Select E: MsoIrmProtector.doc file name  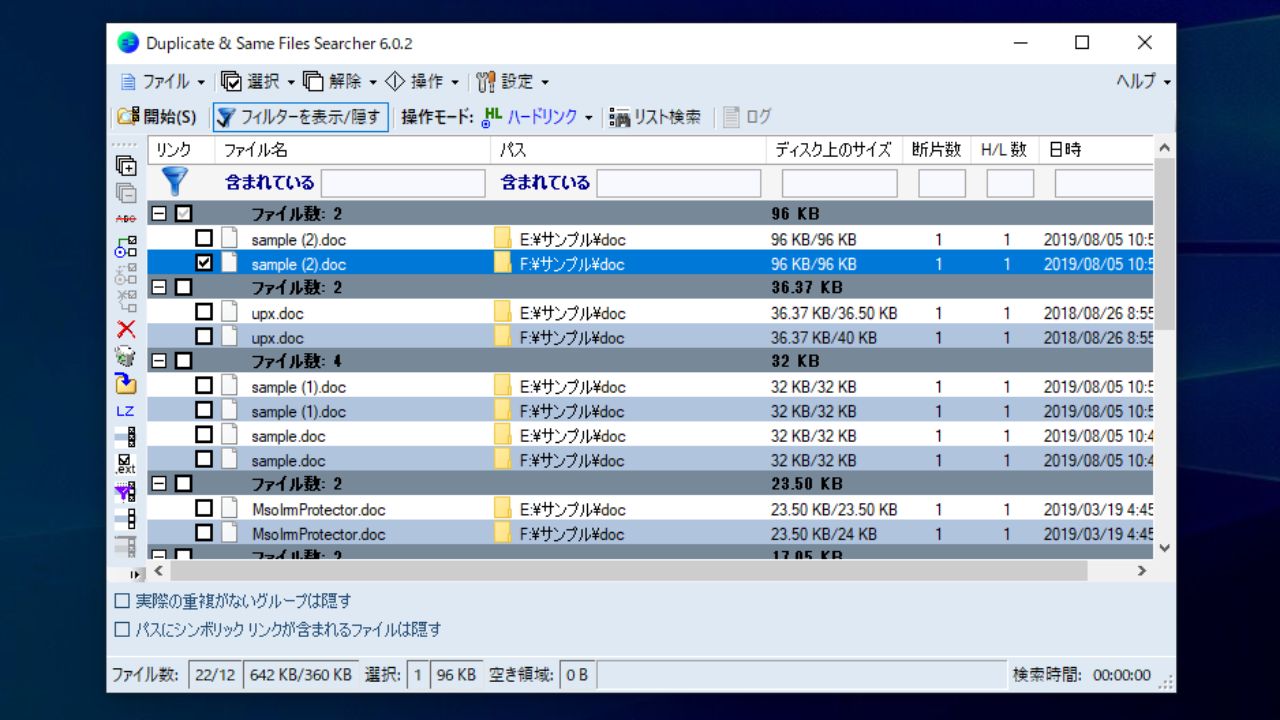[319, 510]
